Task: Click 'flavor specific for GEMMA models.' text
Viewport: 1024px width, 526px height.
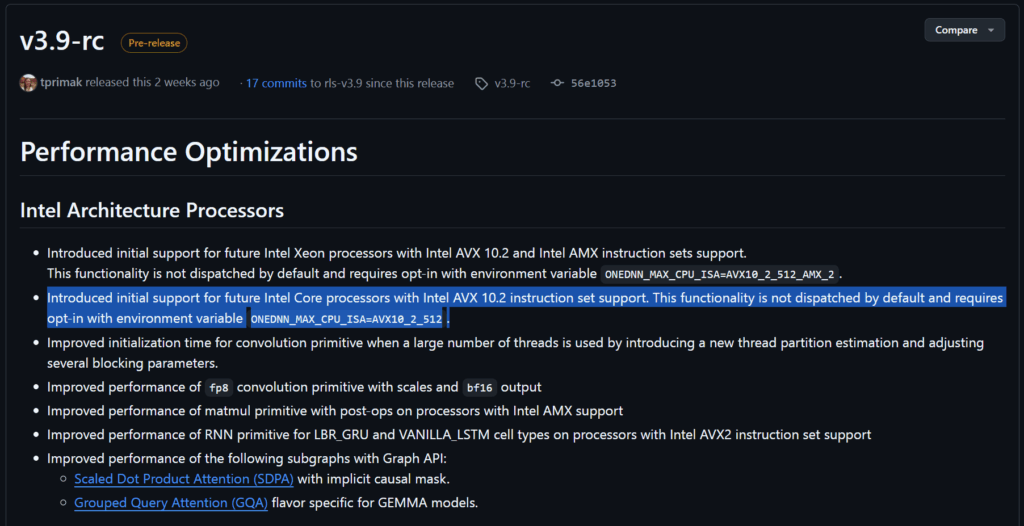Action: [x=375, y=503]
